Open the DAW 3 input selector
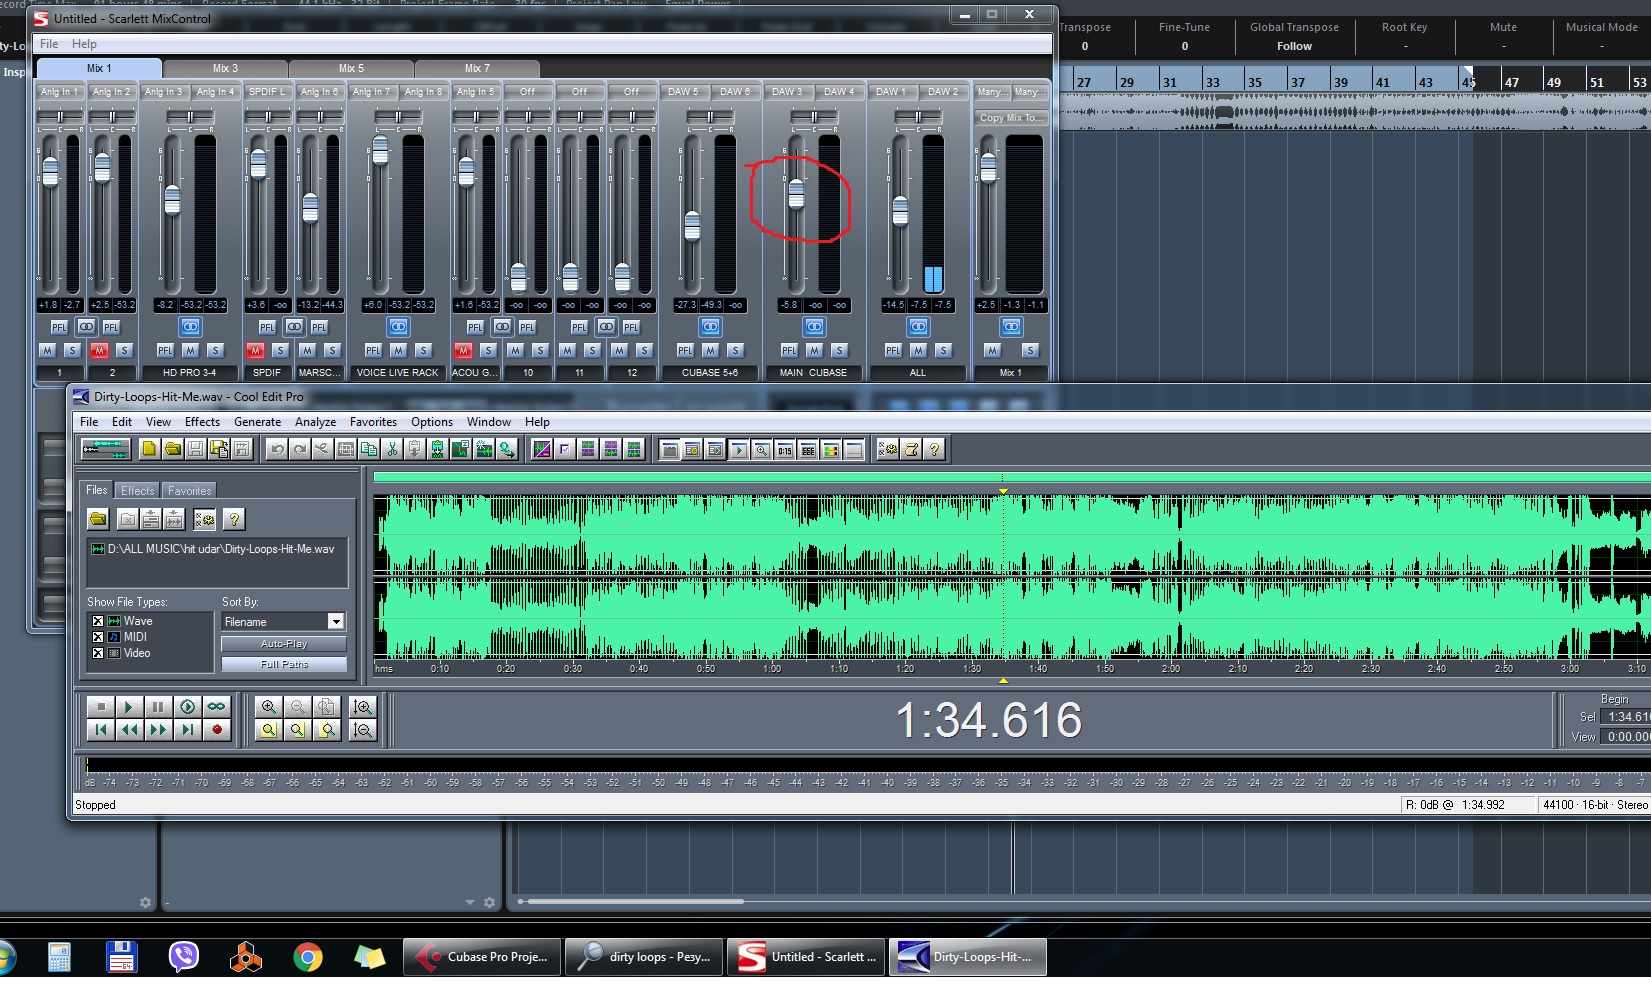 pos(788,92)
